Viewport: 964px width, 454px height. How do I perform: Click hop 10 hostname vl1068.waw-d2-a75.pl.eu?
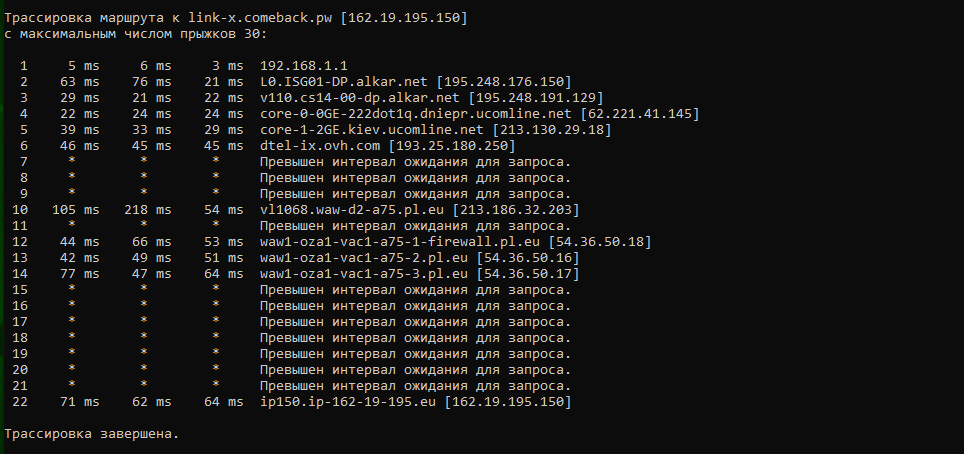tap(352, 210)
